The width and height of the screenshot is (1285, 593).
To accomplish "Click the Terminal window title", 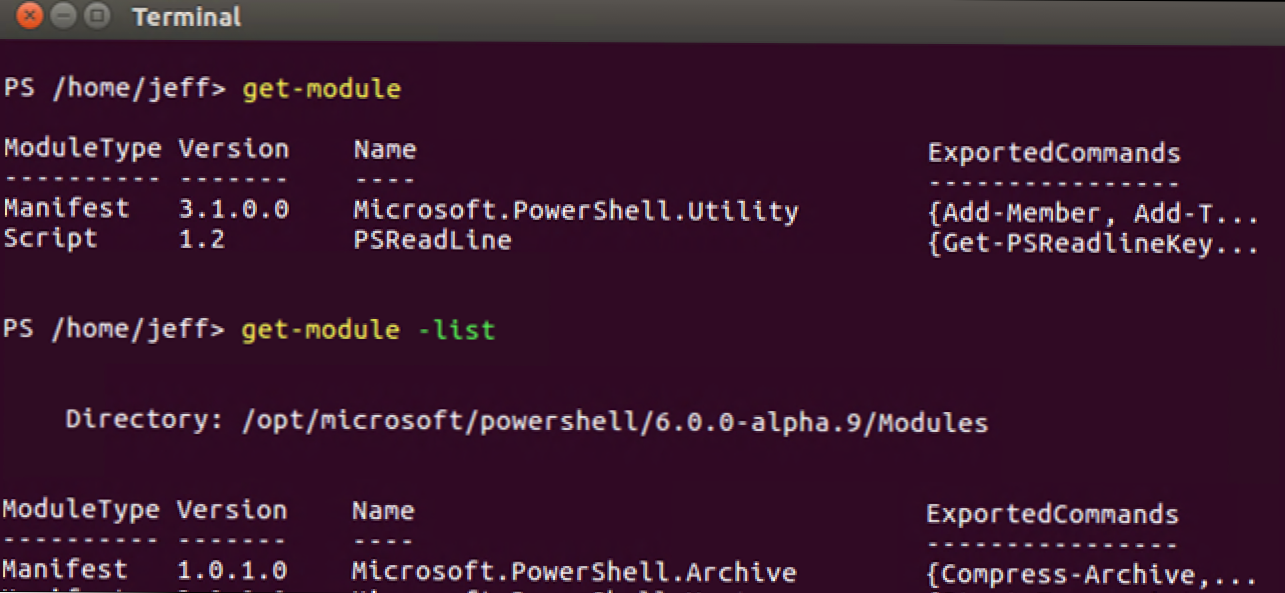I will [x=186, y=16].
